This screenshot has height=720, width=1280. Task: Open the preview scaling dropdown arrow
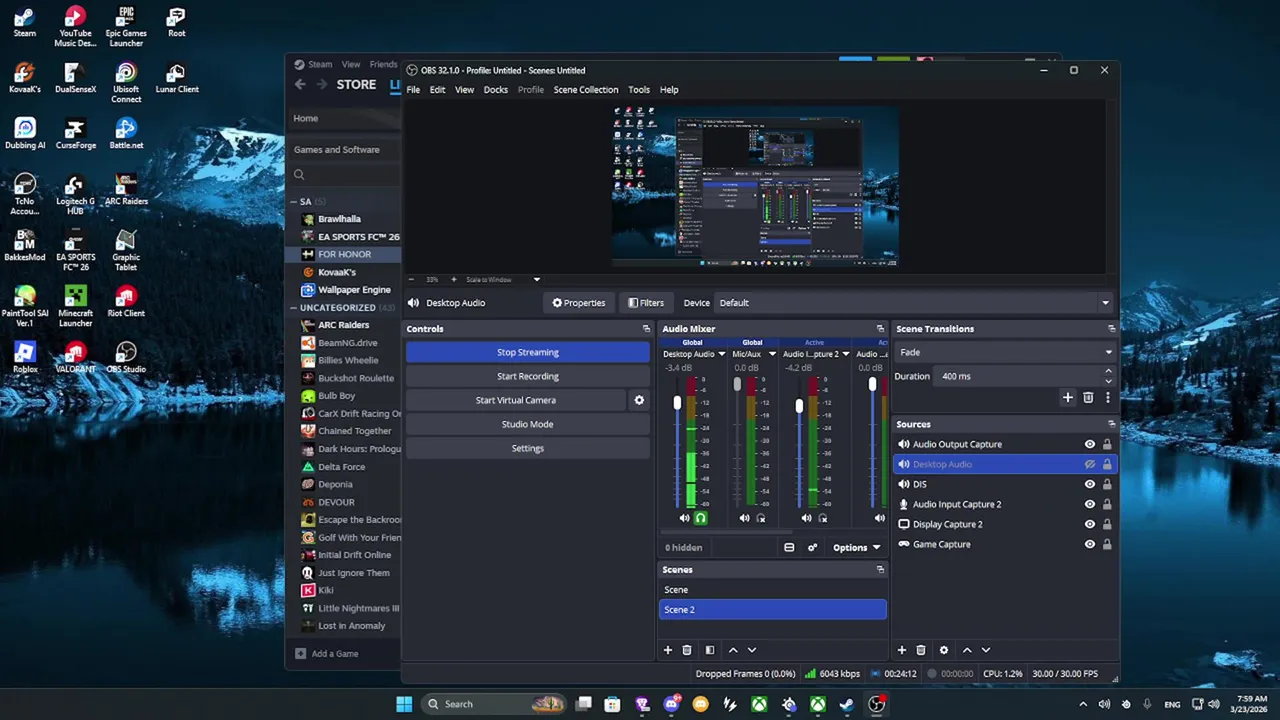tap(536, 280)
